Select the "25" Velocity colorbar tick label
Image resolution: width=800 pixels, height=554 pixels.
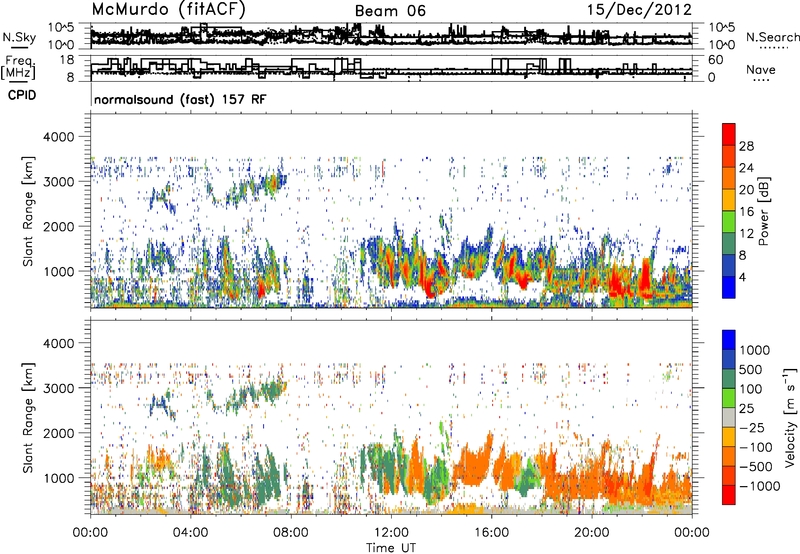click(x=745, y=409)
